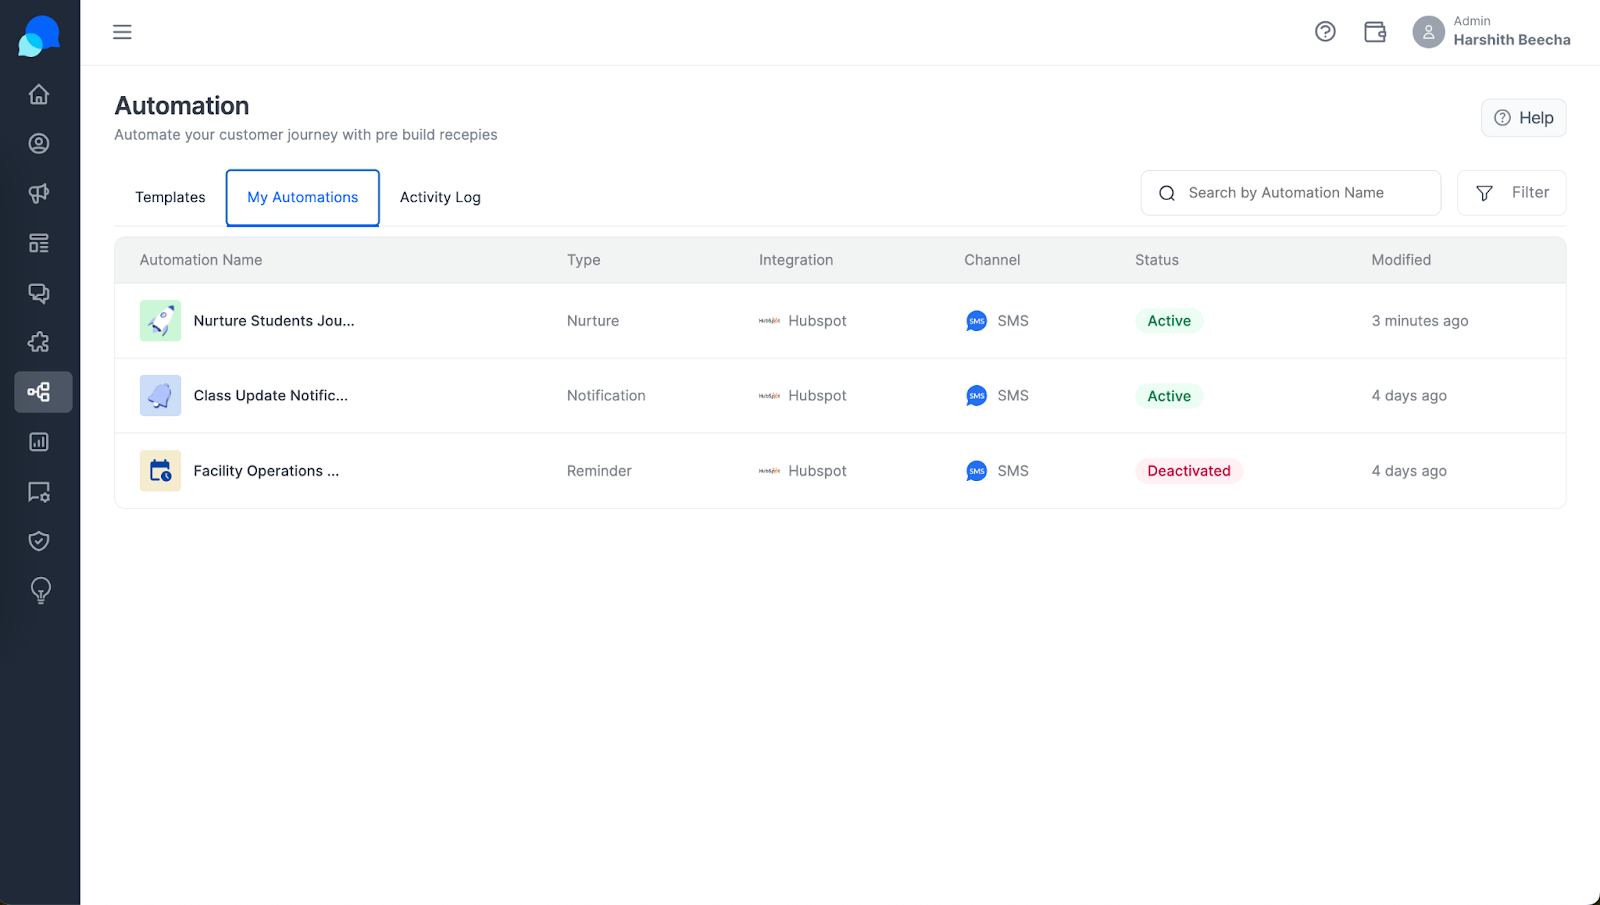
Task: Switch to the Templates tab
Action: (x=170, y=198)
